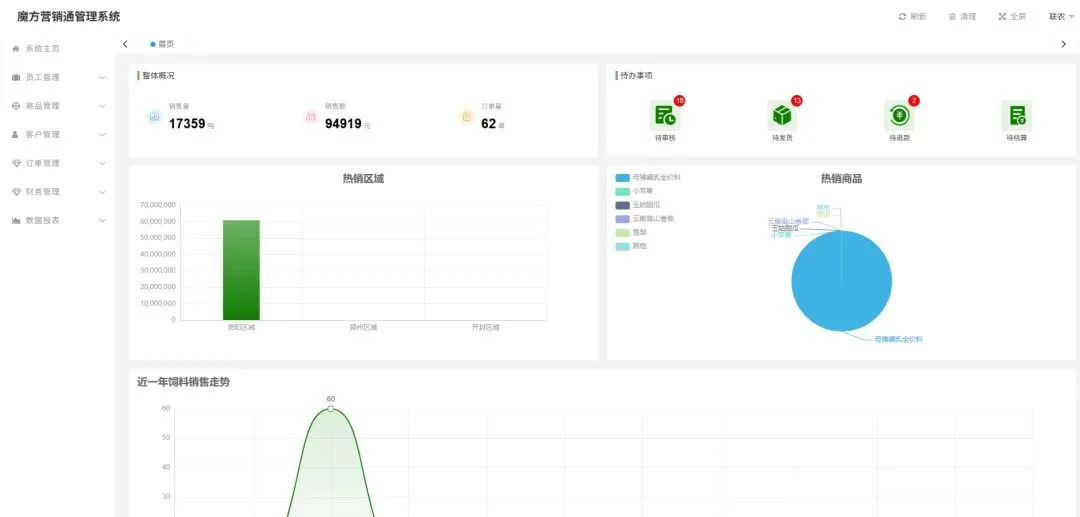Click the sales volume value 17359
The height and width of the screenshot is (517, 1080).
click(187, 124)
